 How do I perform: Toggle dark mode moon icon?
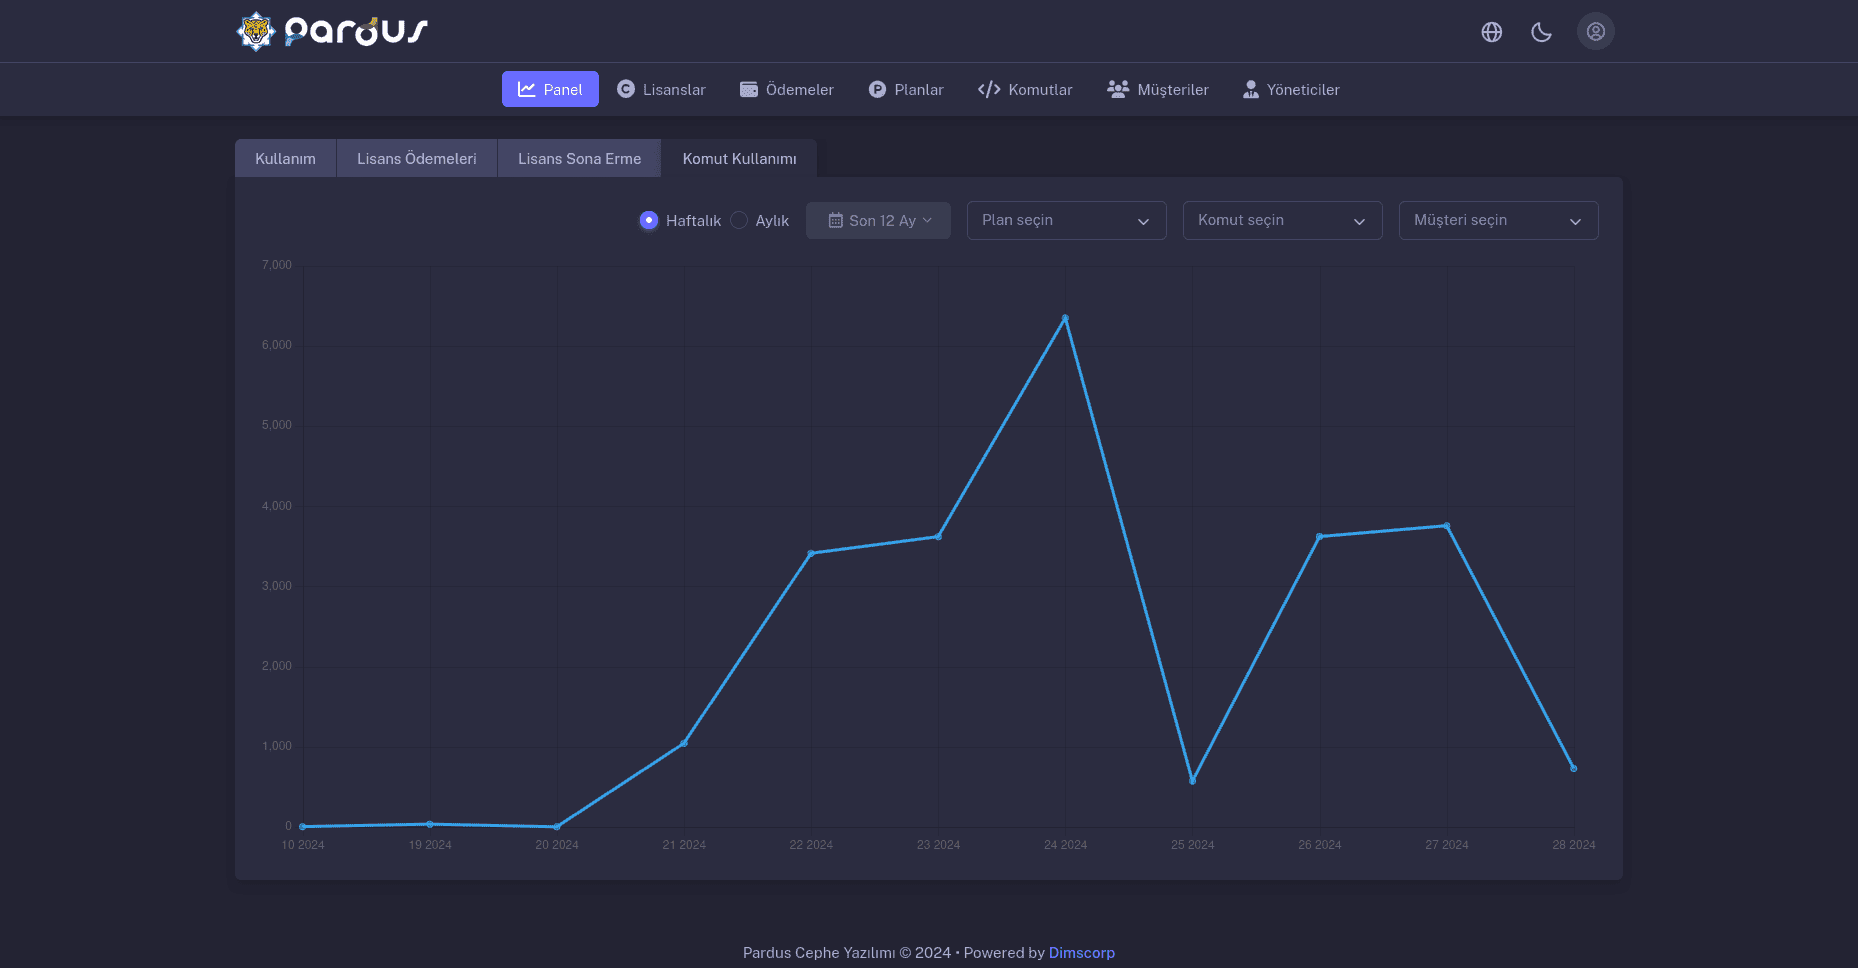coord(1541,32)
